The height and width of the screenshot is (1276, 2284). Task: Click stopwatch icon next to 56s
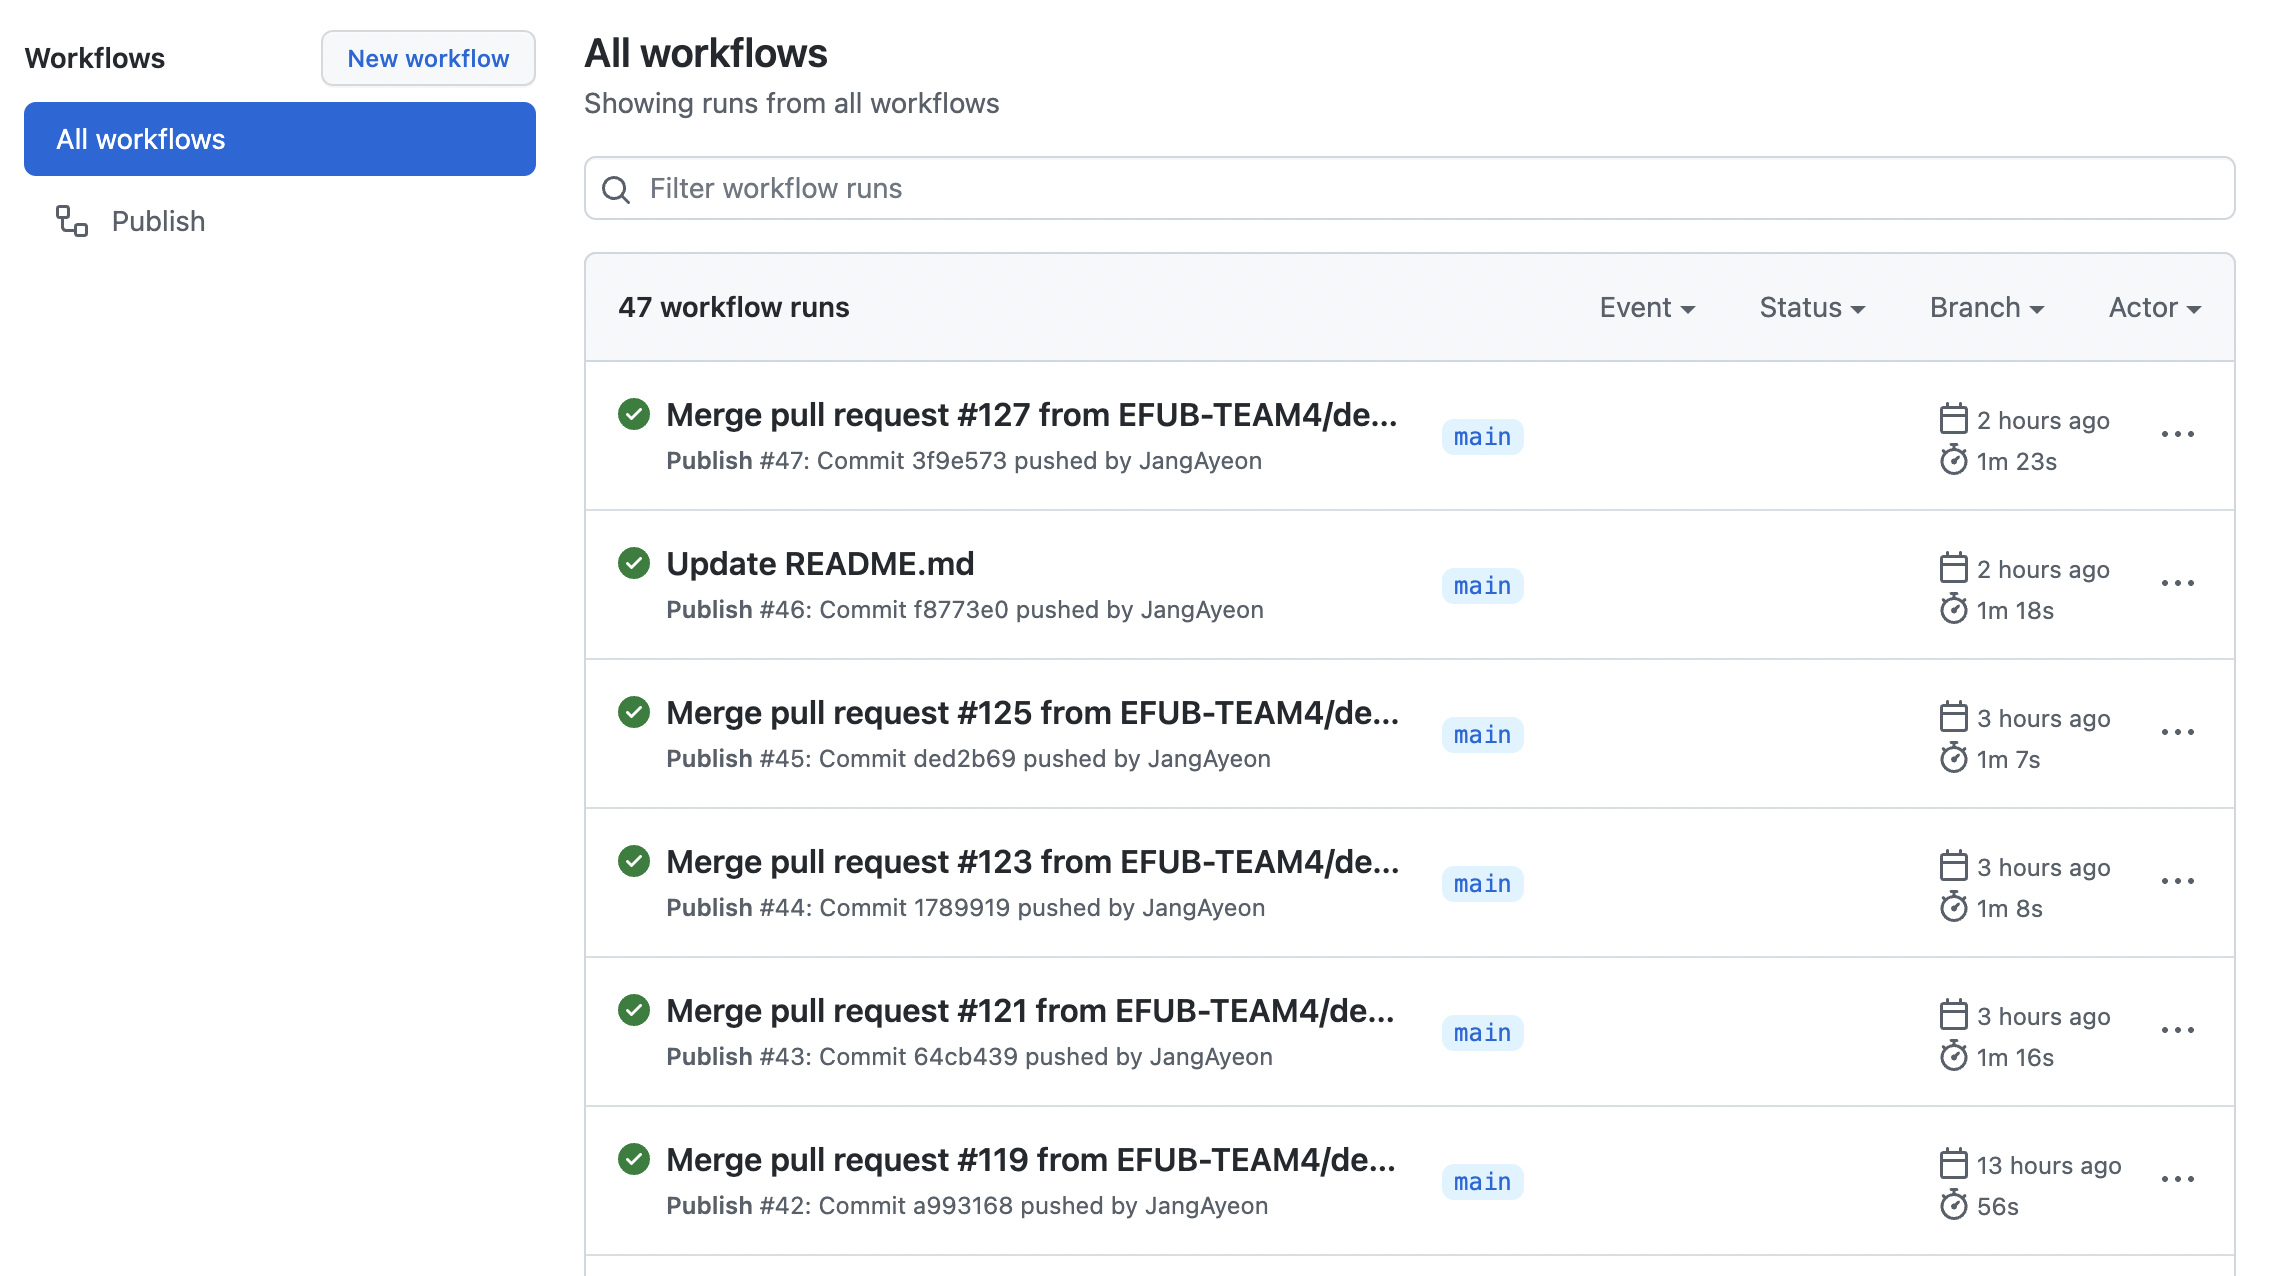point(1953,1206)
